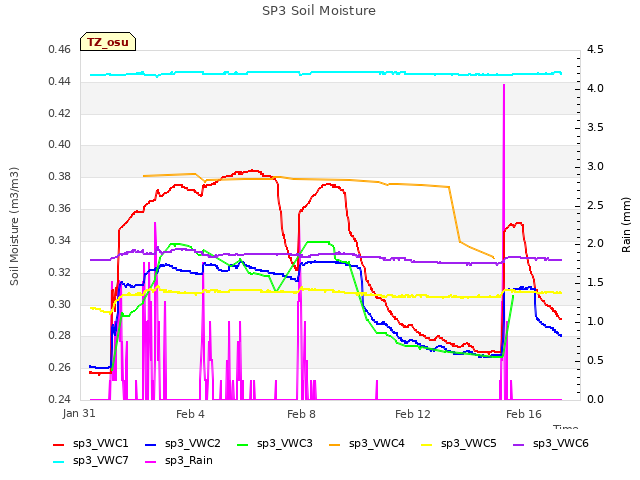Toggle the sp3_VWC6 legend entry
The image size is (640, 480).
(551, 443)
